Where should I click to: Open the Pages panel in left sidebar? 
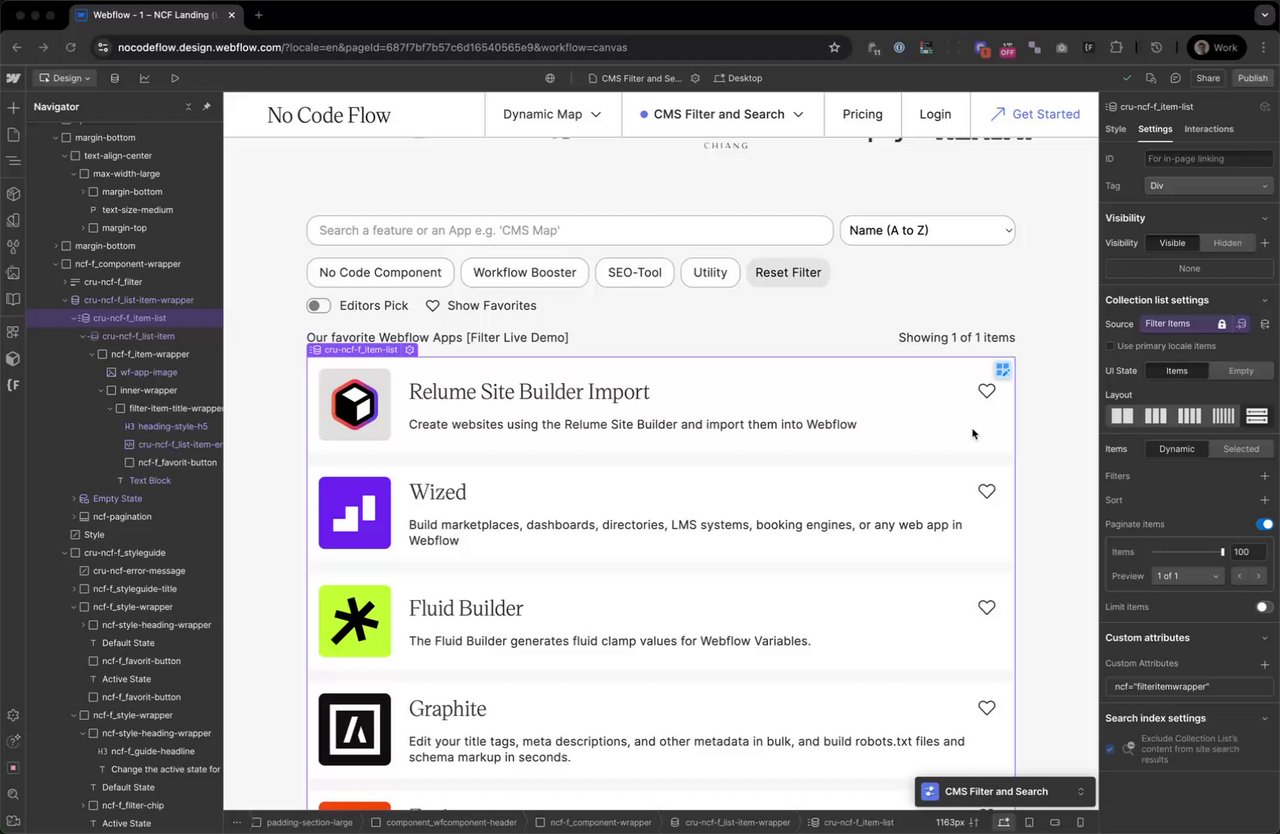point(13,134)
